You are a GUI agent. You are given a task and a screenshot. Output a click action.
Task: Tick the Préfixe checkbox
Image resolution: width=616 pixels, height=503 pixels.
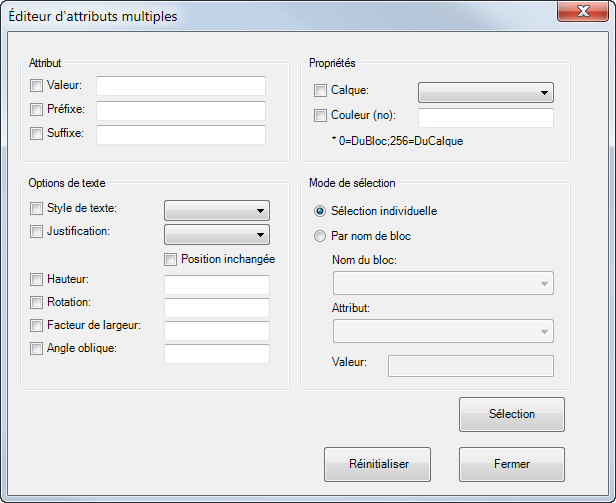click(37, 109)
